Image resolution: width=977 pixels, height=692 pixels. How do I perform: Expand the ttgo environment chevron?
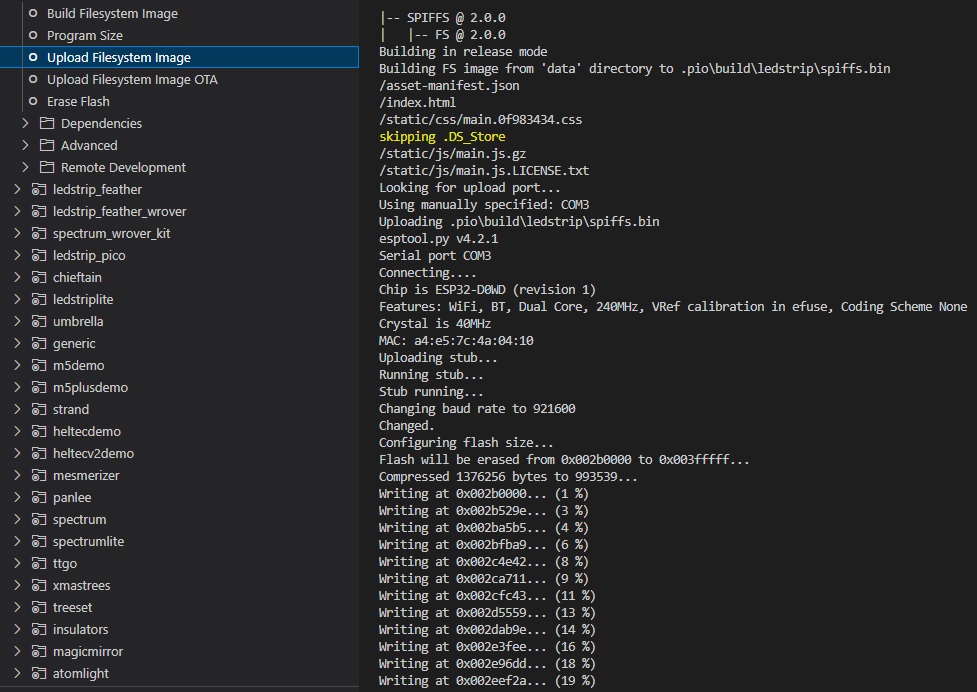[17, 564]
